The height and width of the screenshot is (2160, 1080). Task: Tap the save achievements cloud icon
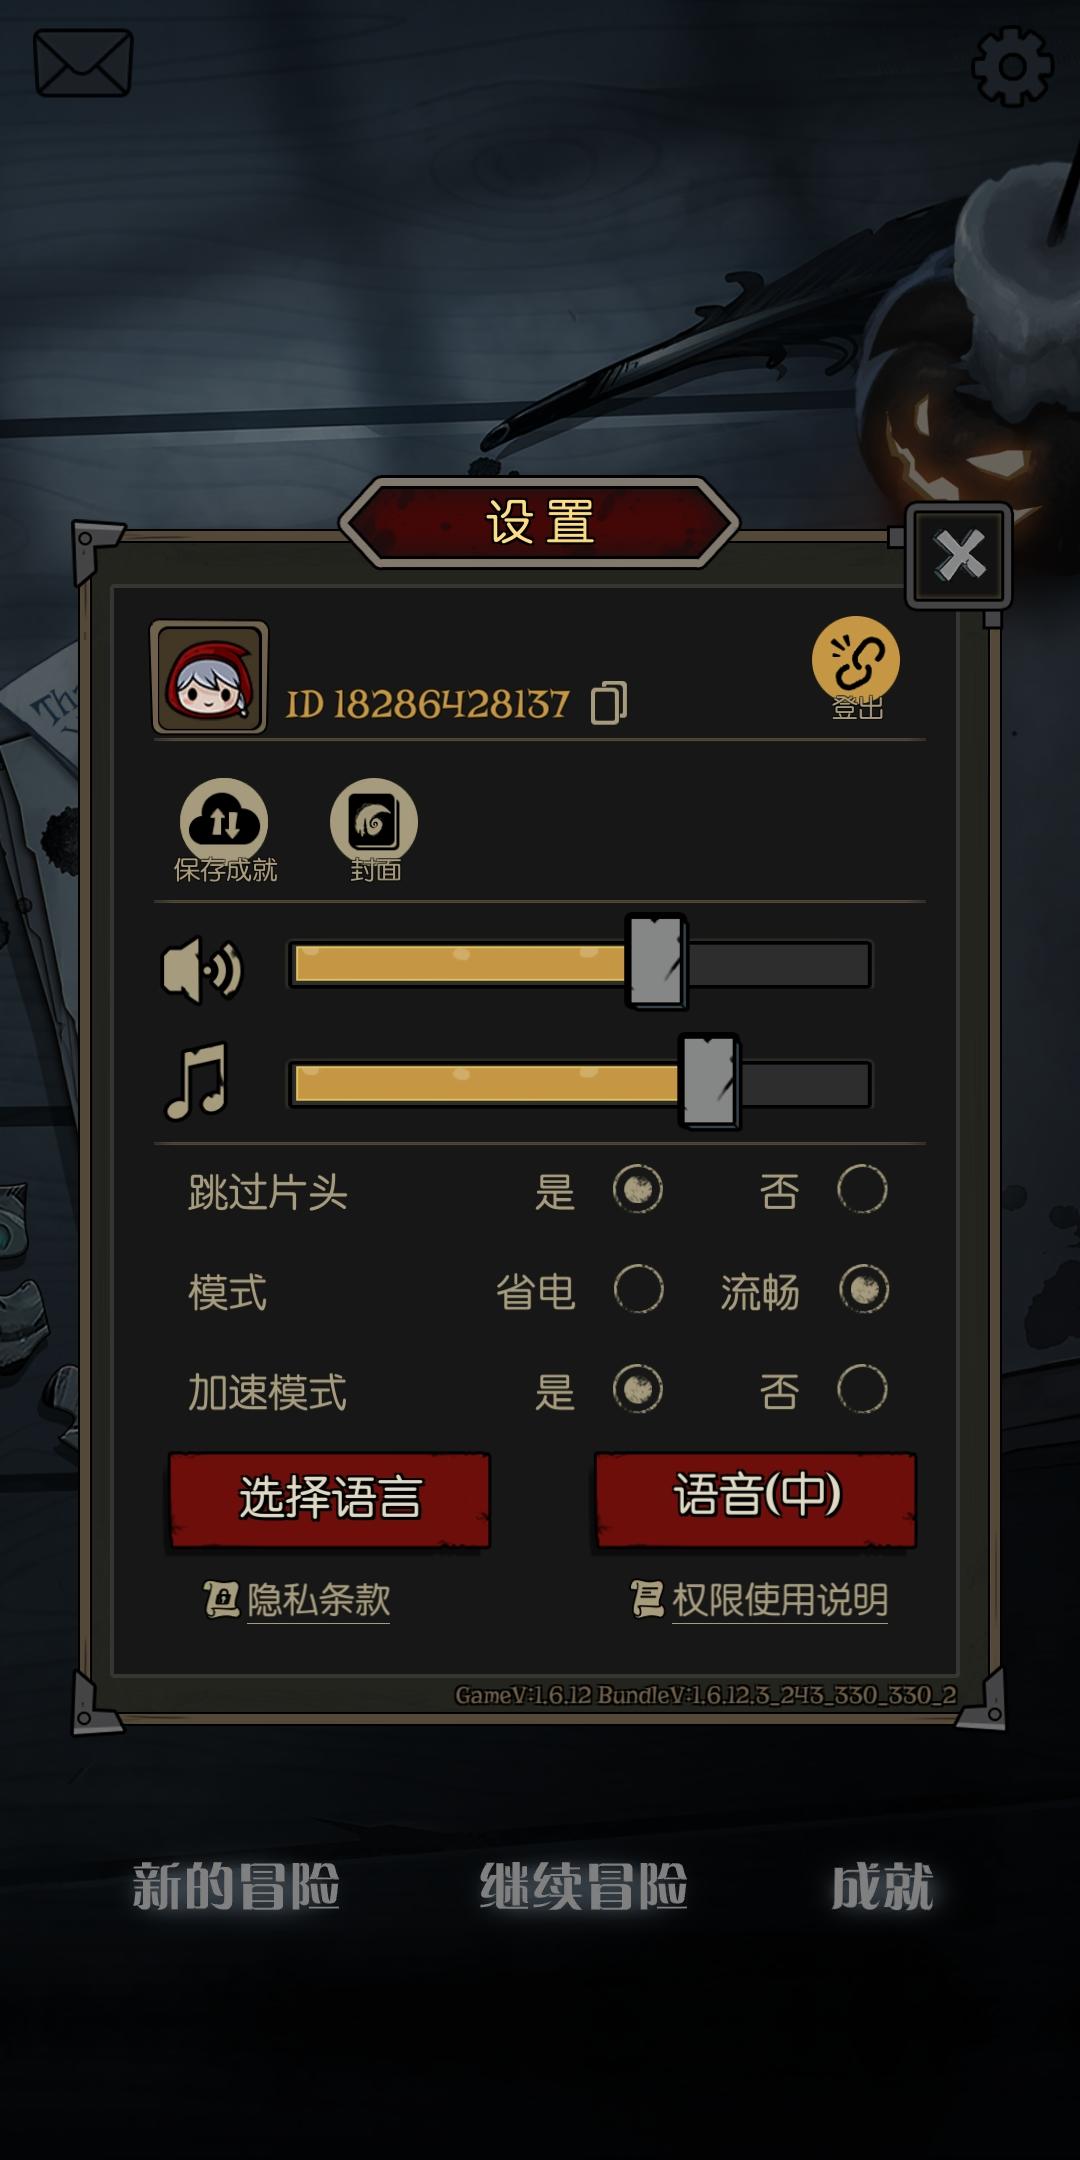coord(224,821)
